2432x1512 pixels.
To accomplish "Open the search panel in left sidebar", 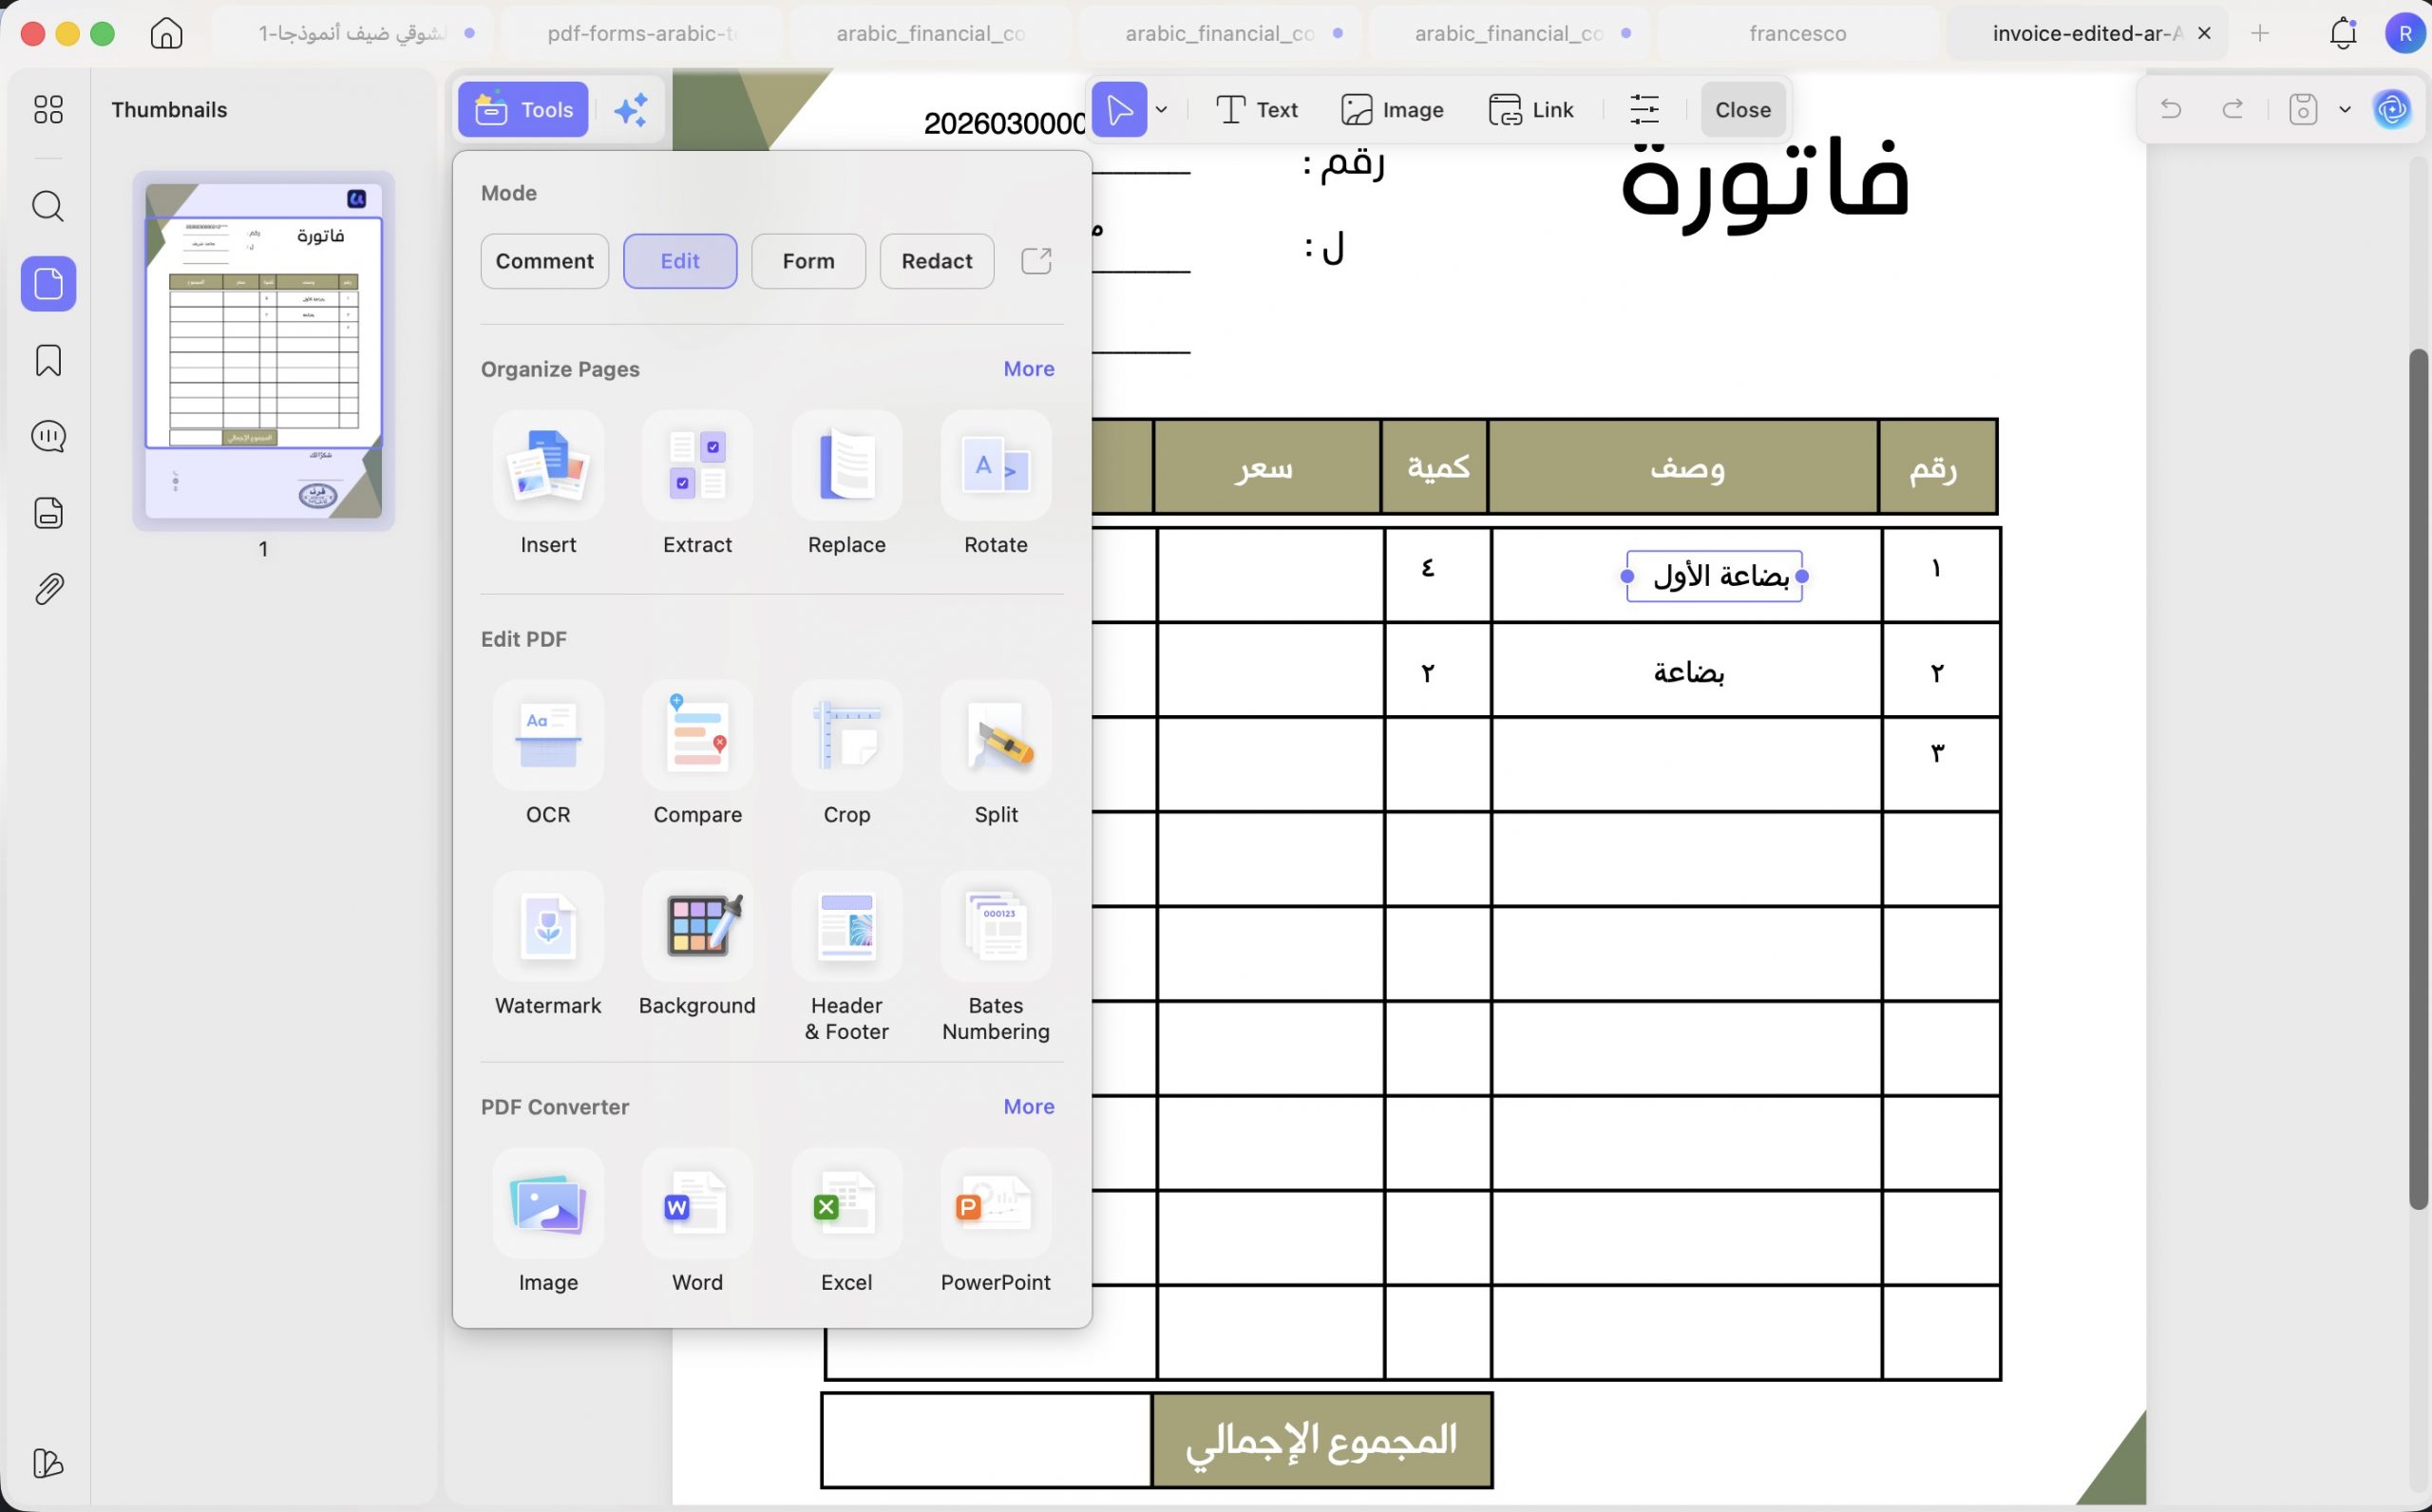I will (x=48, y=206).
